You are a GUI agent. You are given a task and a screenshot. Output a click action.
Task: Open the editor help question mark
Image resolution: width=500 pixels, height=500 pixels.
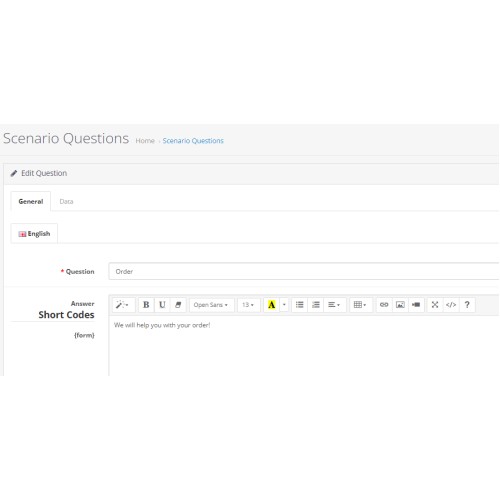(467, 305)
